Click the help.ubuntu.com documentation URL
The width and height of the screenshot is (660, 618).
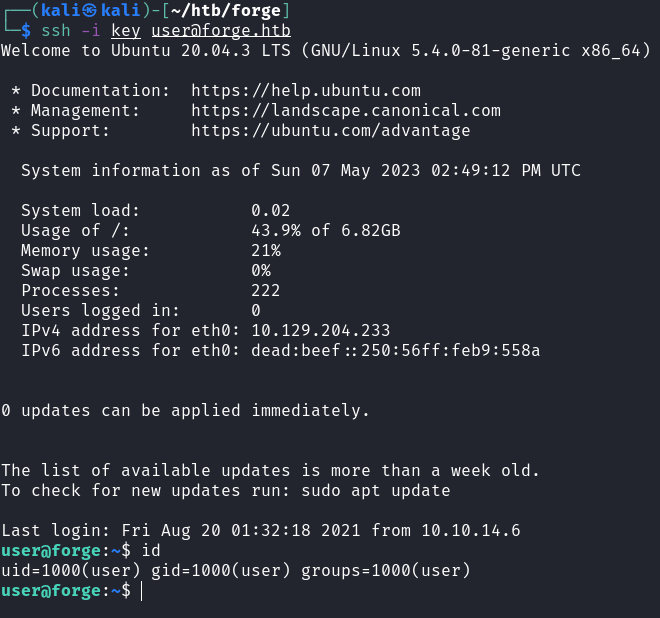pos(306,91)
